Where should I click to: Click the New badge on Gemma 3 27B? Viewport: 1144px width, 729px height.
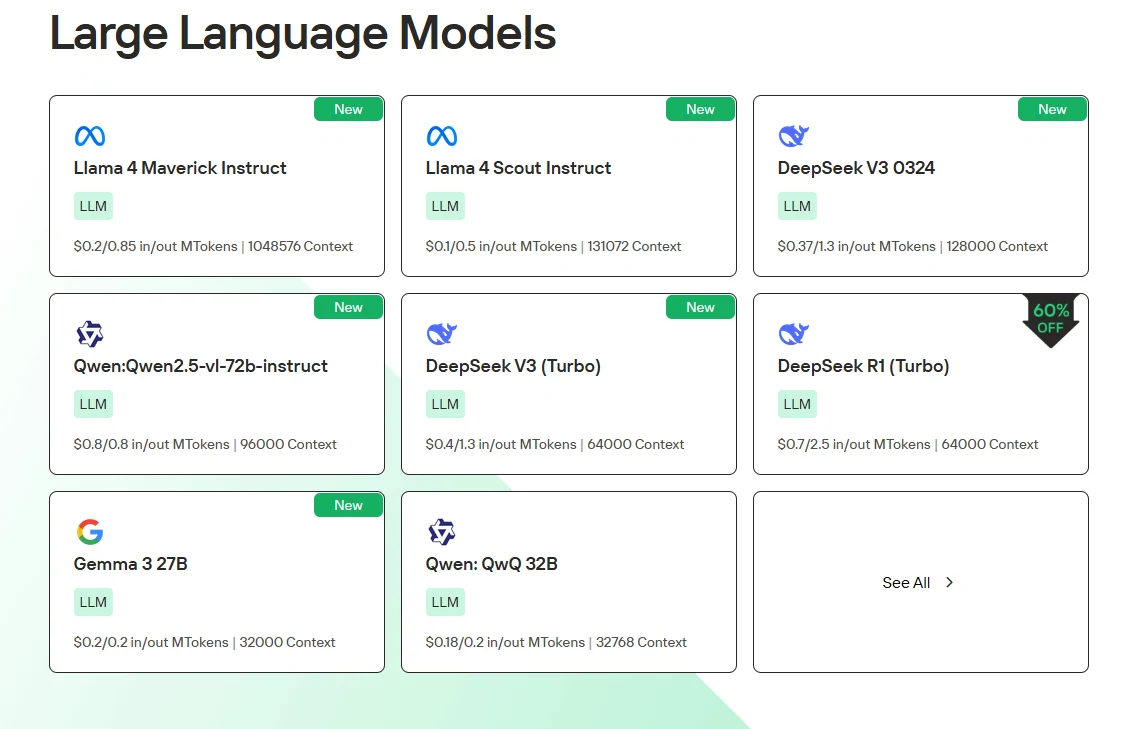(x=349, y=505)
